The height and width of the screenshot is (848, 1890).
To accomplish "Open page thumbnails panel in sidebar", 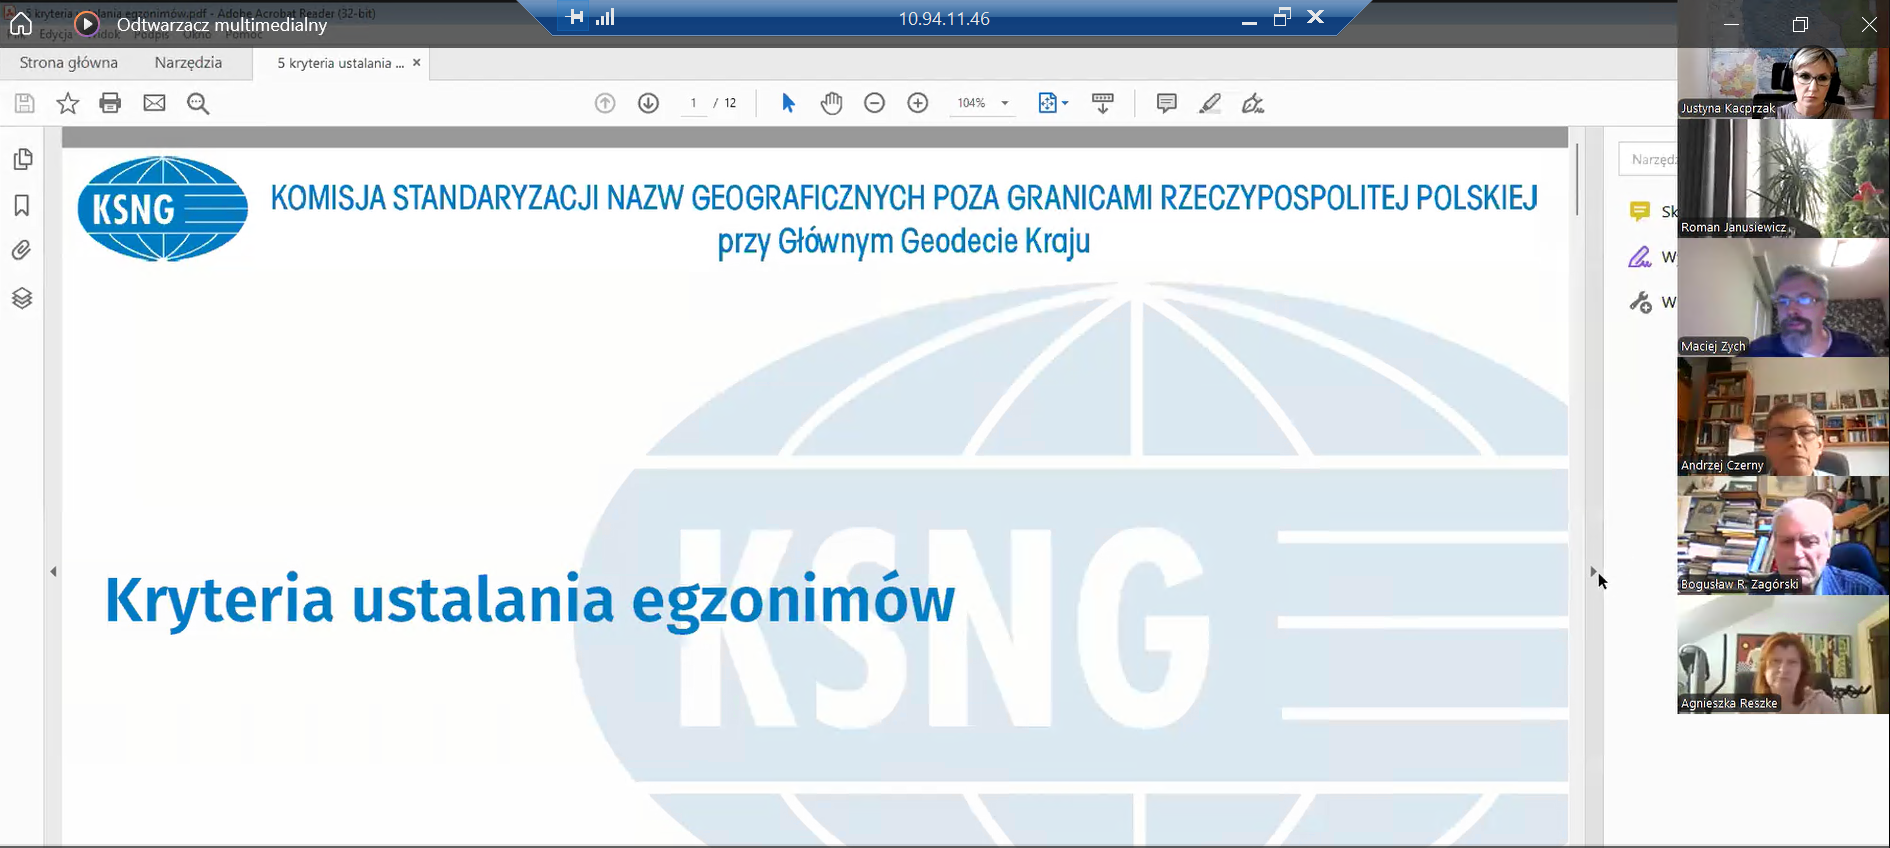I will [22, 159].
